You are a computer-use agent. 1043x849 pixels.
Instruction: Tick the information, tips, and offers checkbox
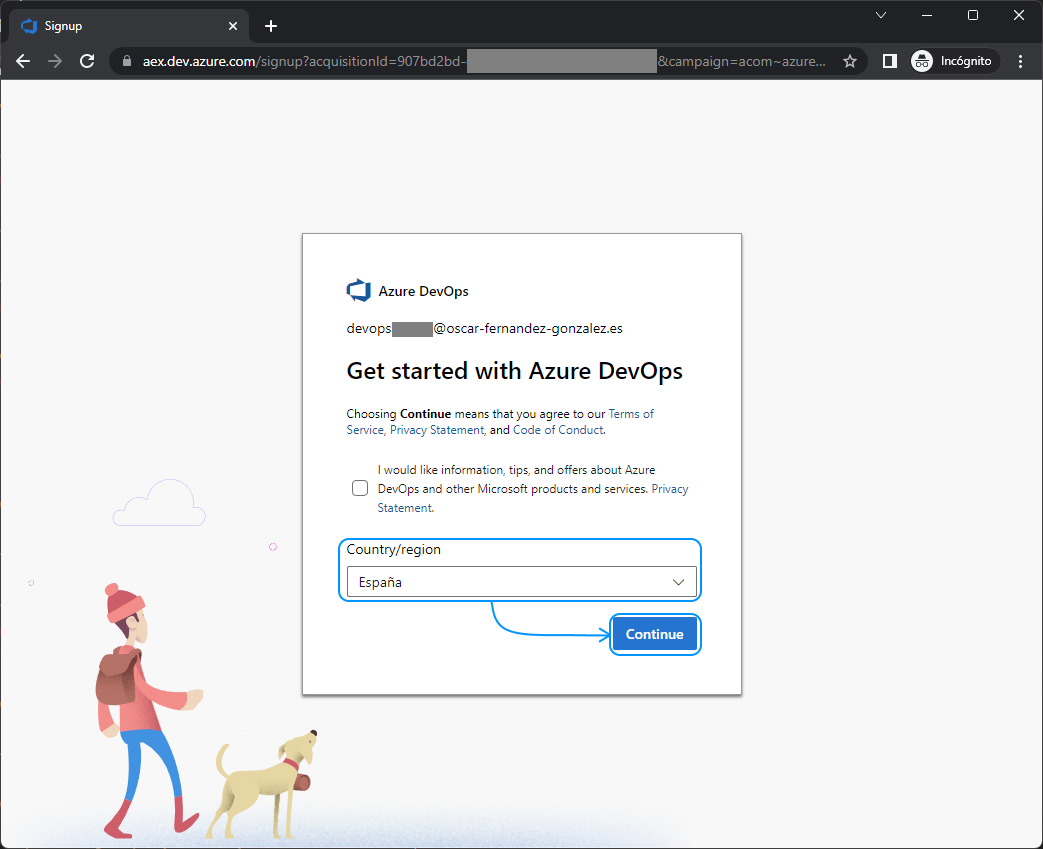click(360, 488)
